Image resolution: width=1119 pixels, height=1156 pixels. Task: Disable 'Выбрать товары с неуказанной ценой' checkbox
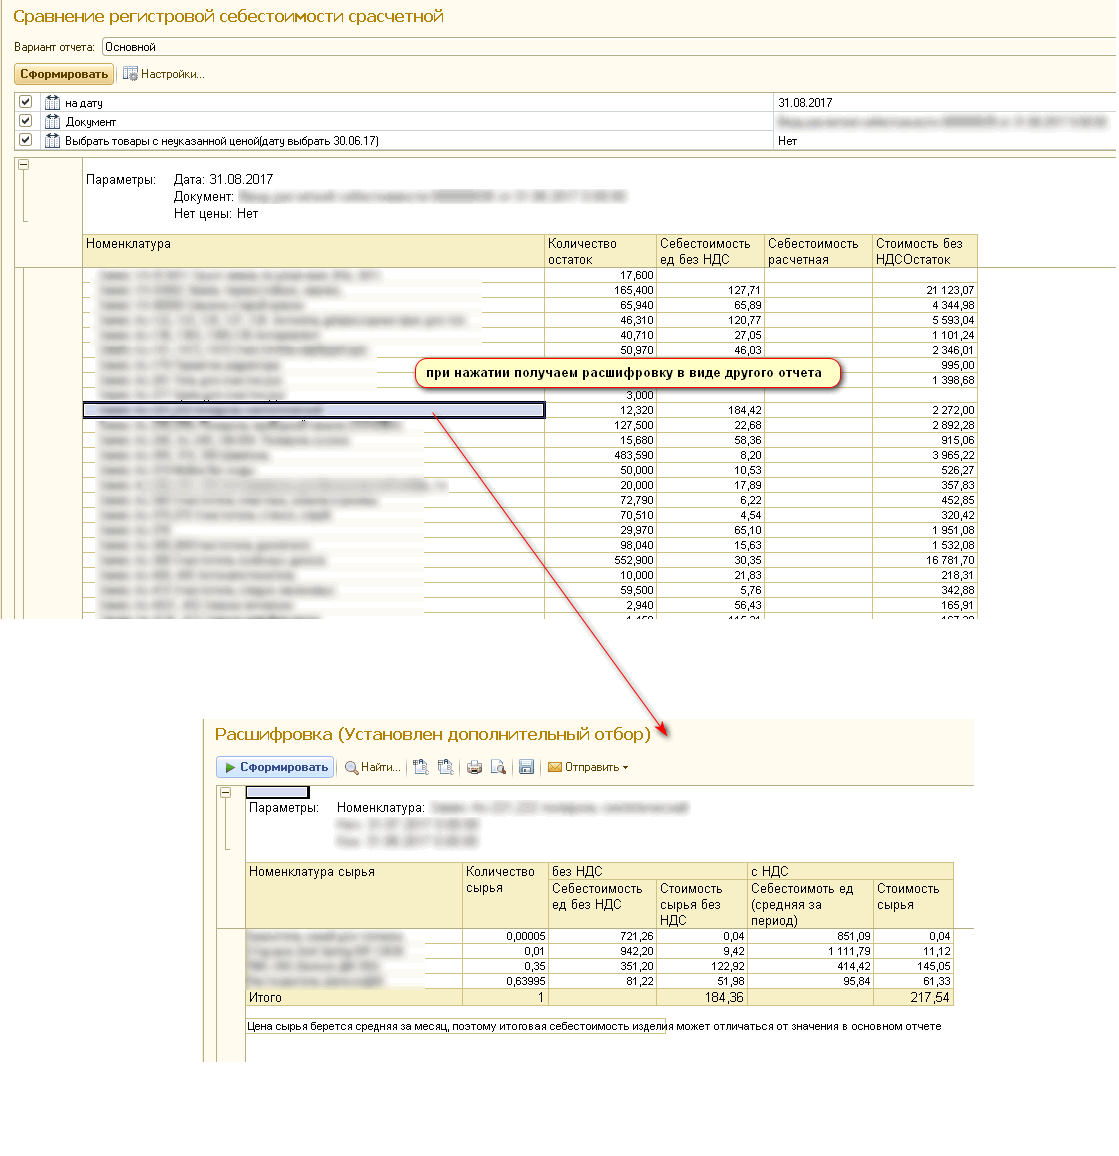[x=26, y=140]
